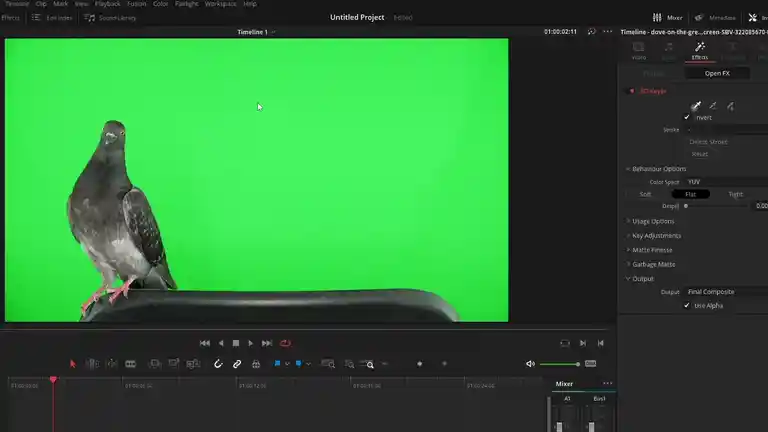Toggle the Position Lock padlock icon
Screen dimensions: 768x432
click(256, 364)
